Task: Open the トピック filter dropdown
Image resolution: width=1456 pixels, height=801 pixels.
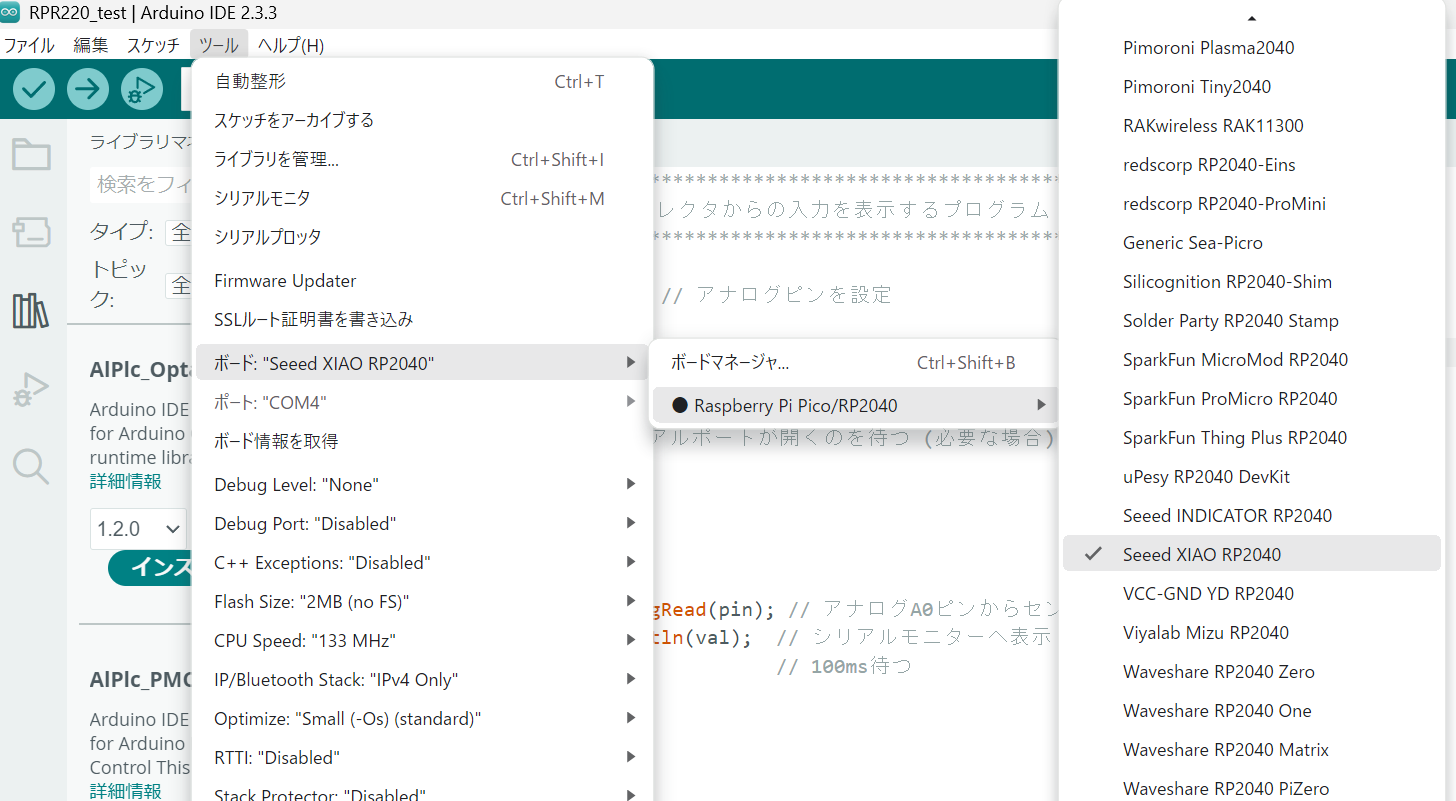Action: [179, 286]
